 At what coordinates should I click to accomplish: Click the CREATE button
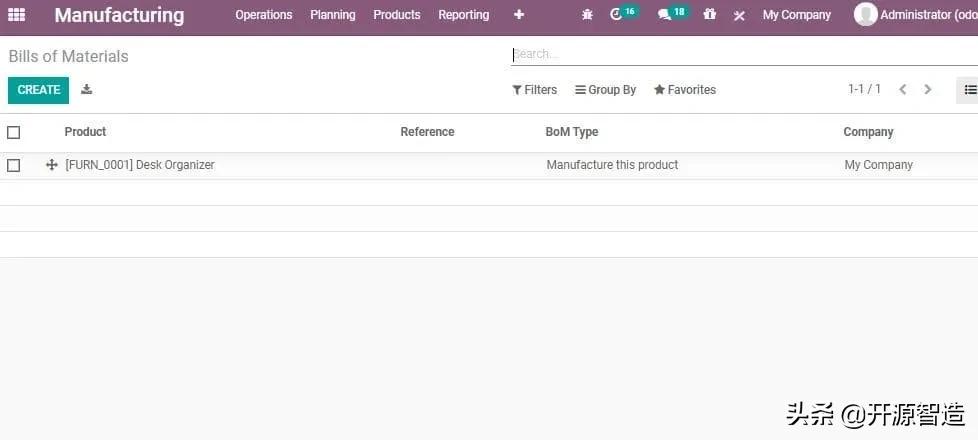[x=39, y=90]
